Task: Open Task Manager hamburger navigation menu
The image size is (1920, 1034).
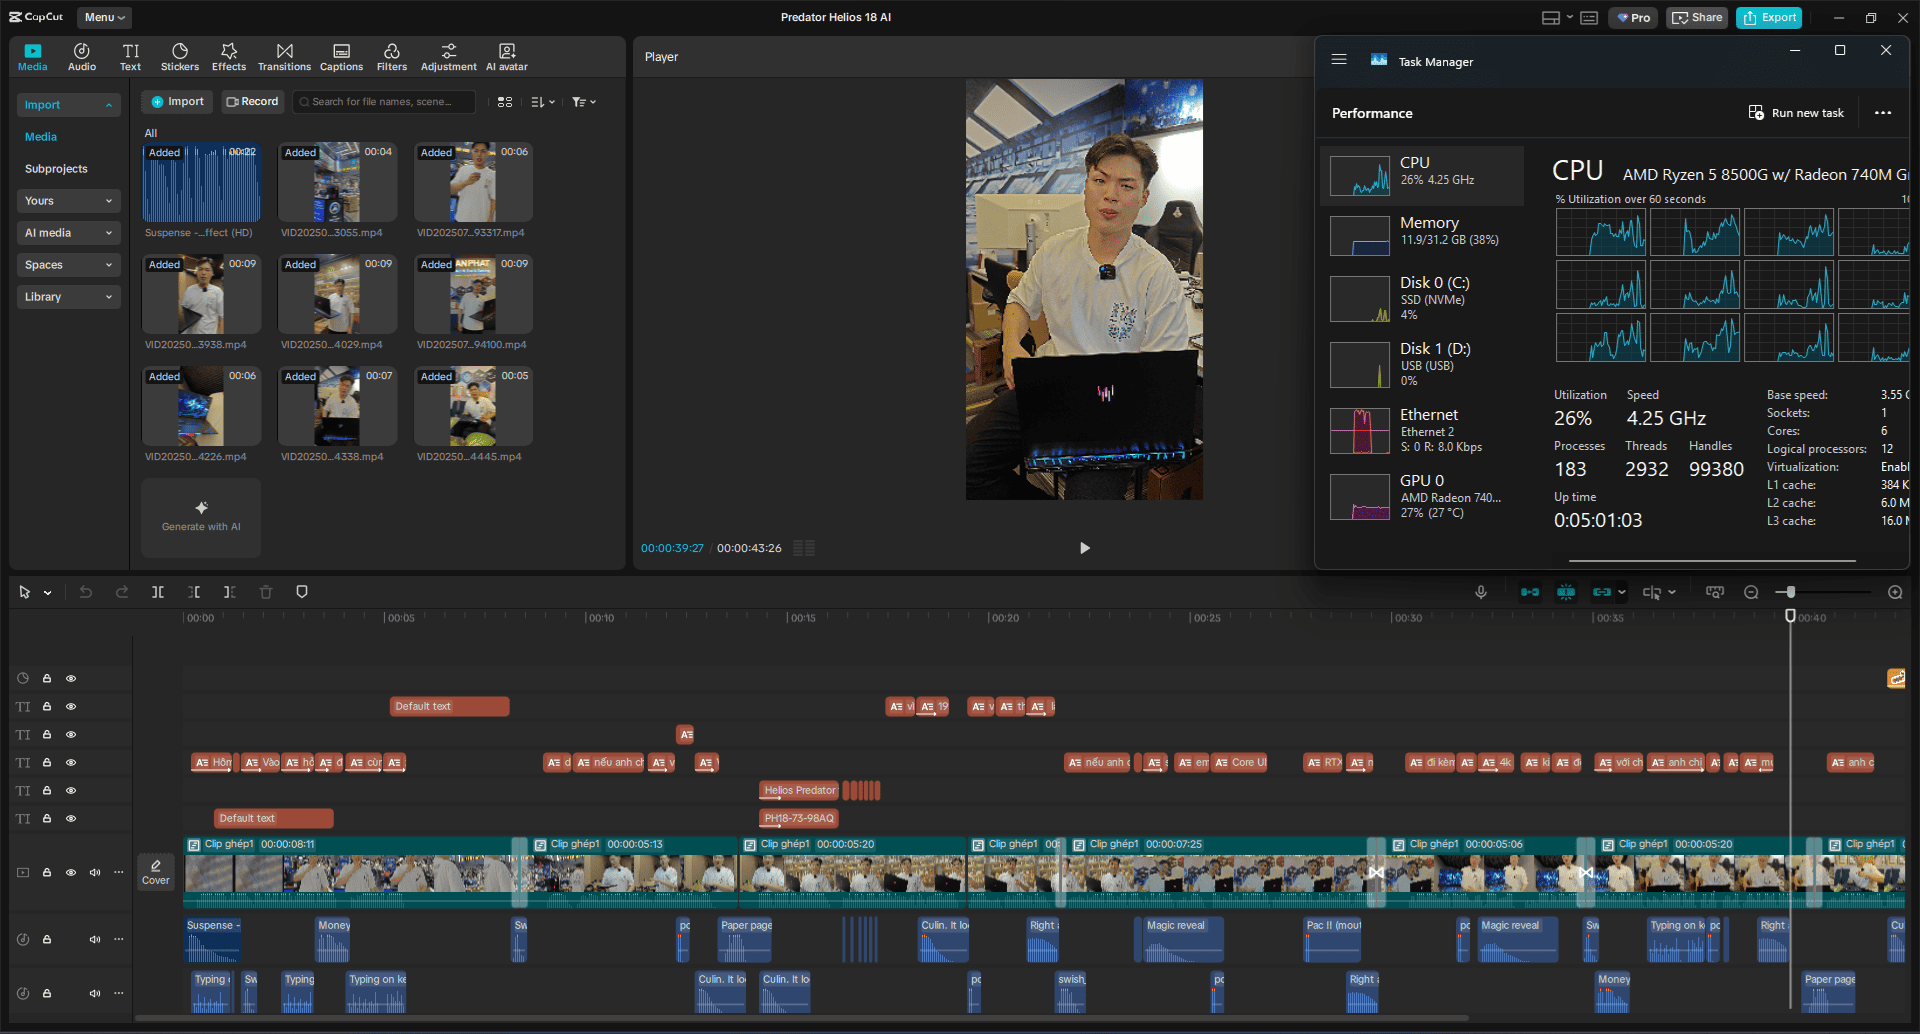Action: tap(1339, 60)
